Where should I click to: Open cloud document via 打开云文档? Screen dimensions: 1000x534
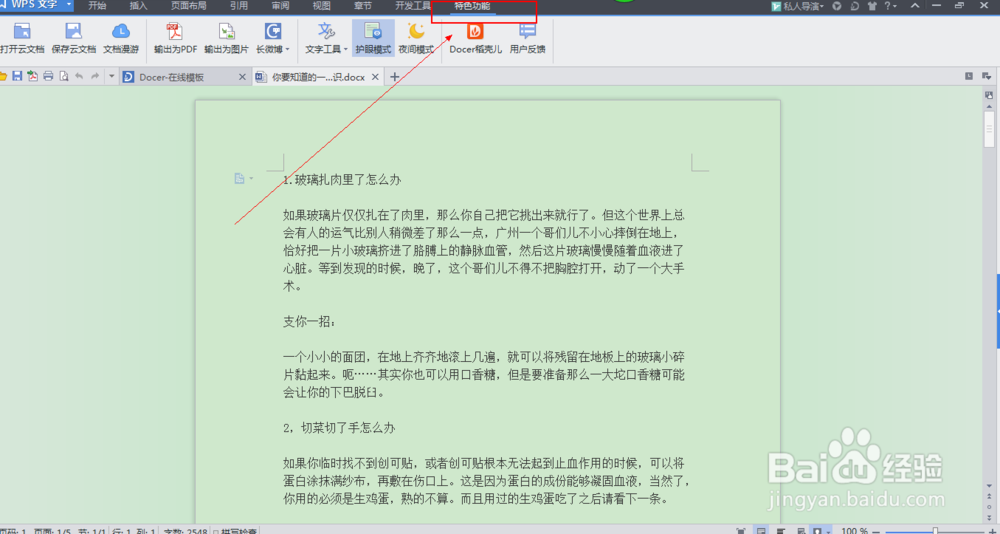(x=22, y=38)
